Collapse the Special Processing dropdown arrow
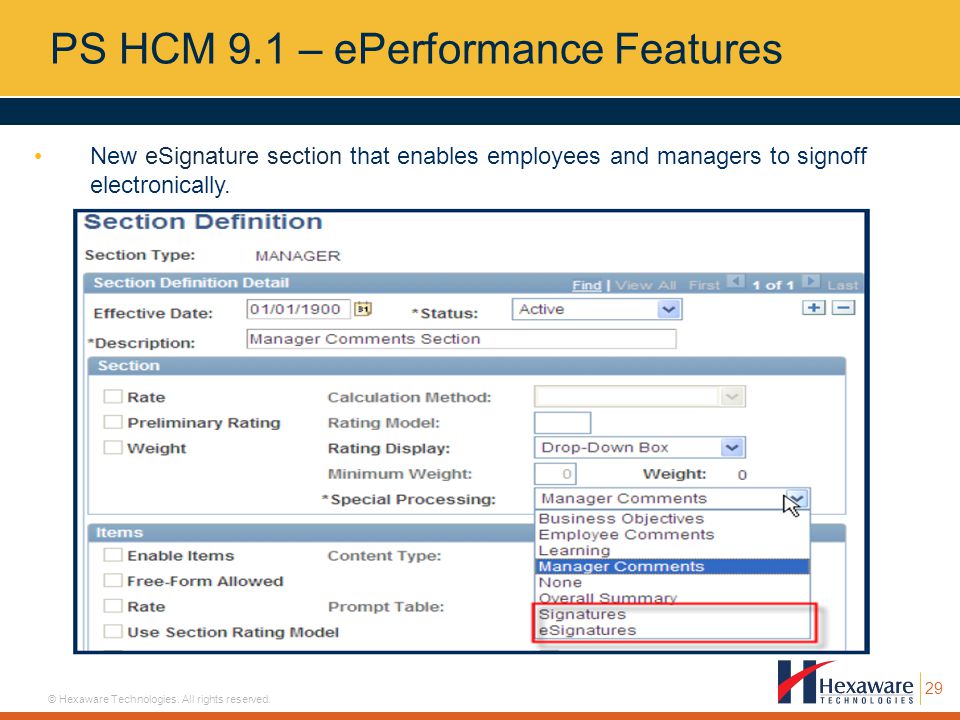 click(797, 498)
